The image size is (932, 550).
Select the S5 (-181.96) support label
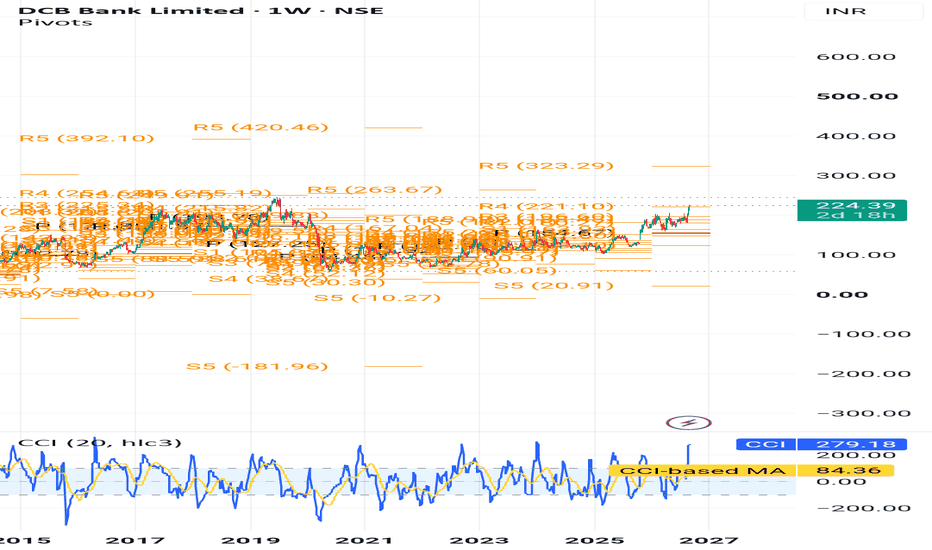click(257, 366)
